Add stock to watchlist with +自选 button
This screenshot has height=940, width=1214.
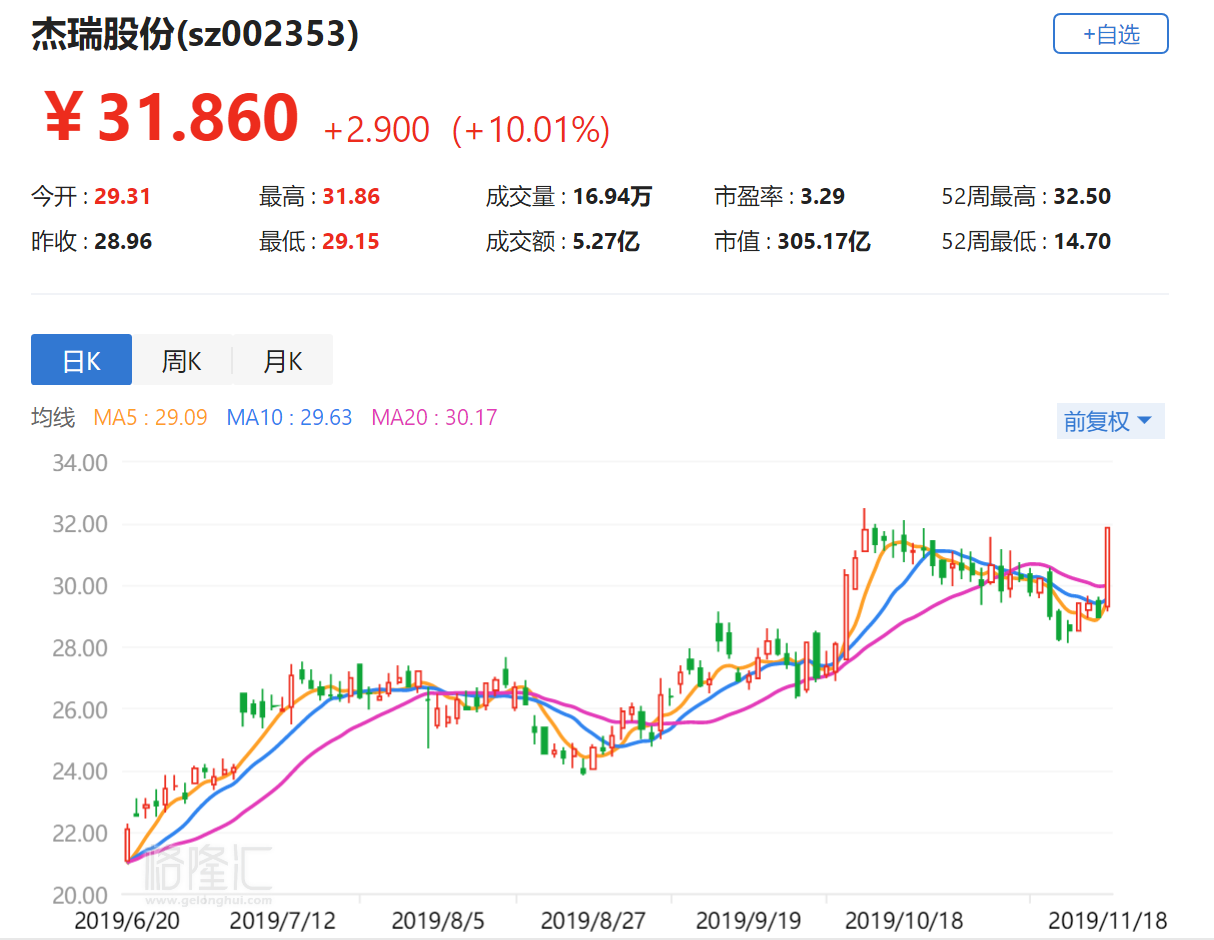(x=1110, y=34)
